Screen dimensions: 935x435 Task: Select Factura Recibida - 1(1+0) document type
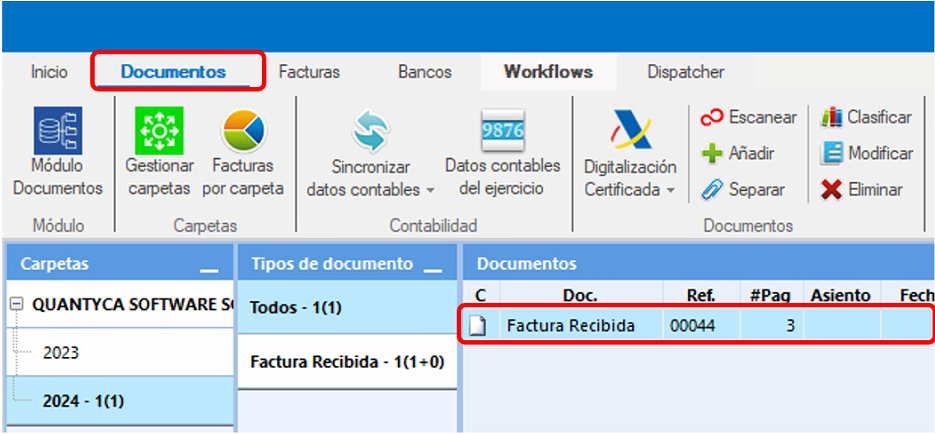pos(347,362)
